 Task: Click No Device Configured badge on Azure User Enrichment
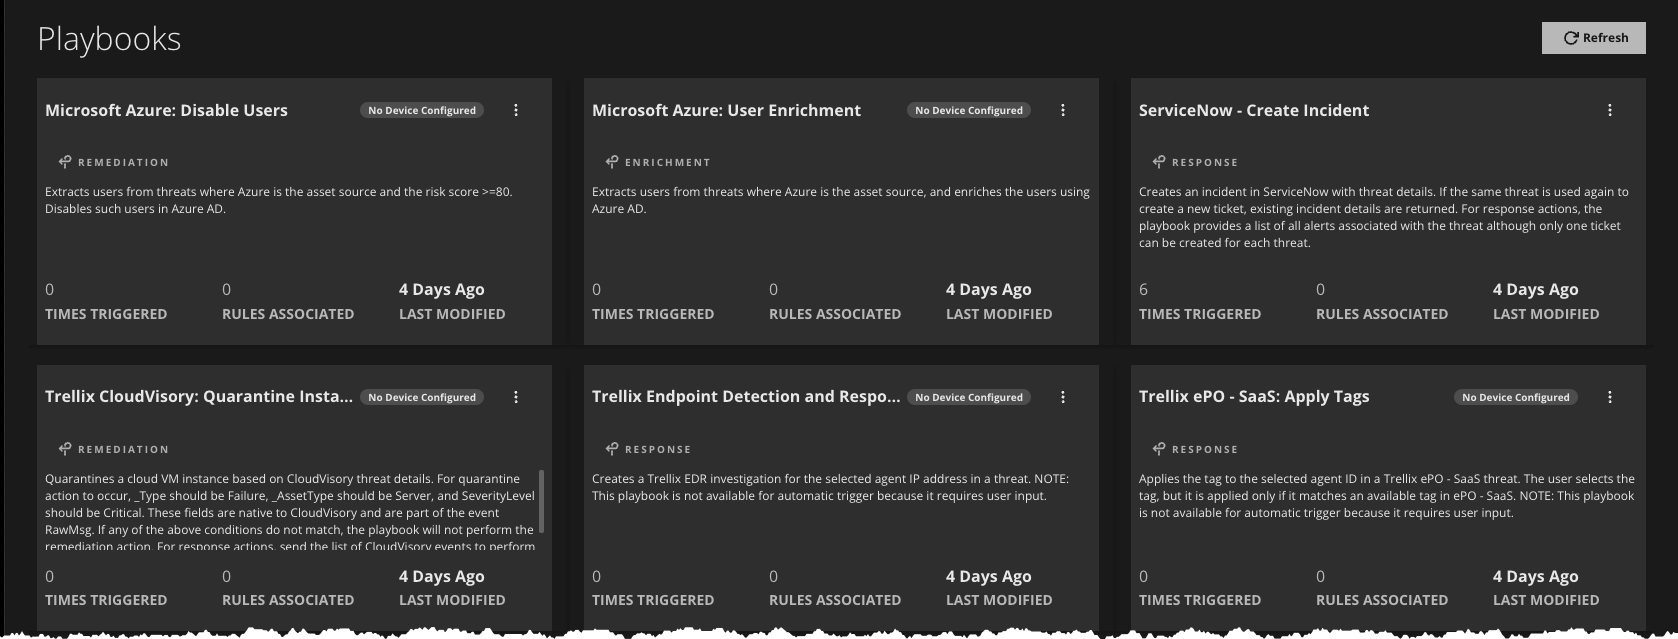pyautogui.click(x=969, y=110)
